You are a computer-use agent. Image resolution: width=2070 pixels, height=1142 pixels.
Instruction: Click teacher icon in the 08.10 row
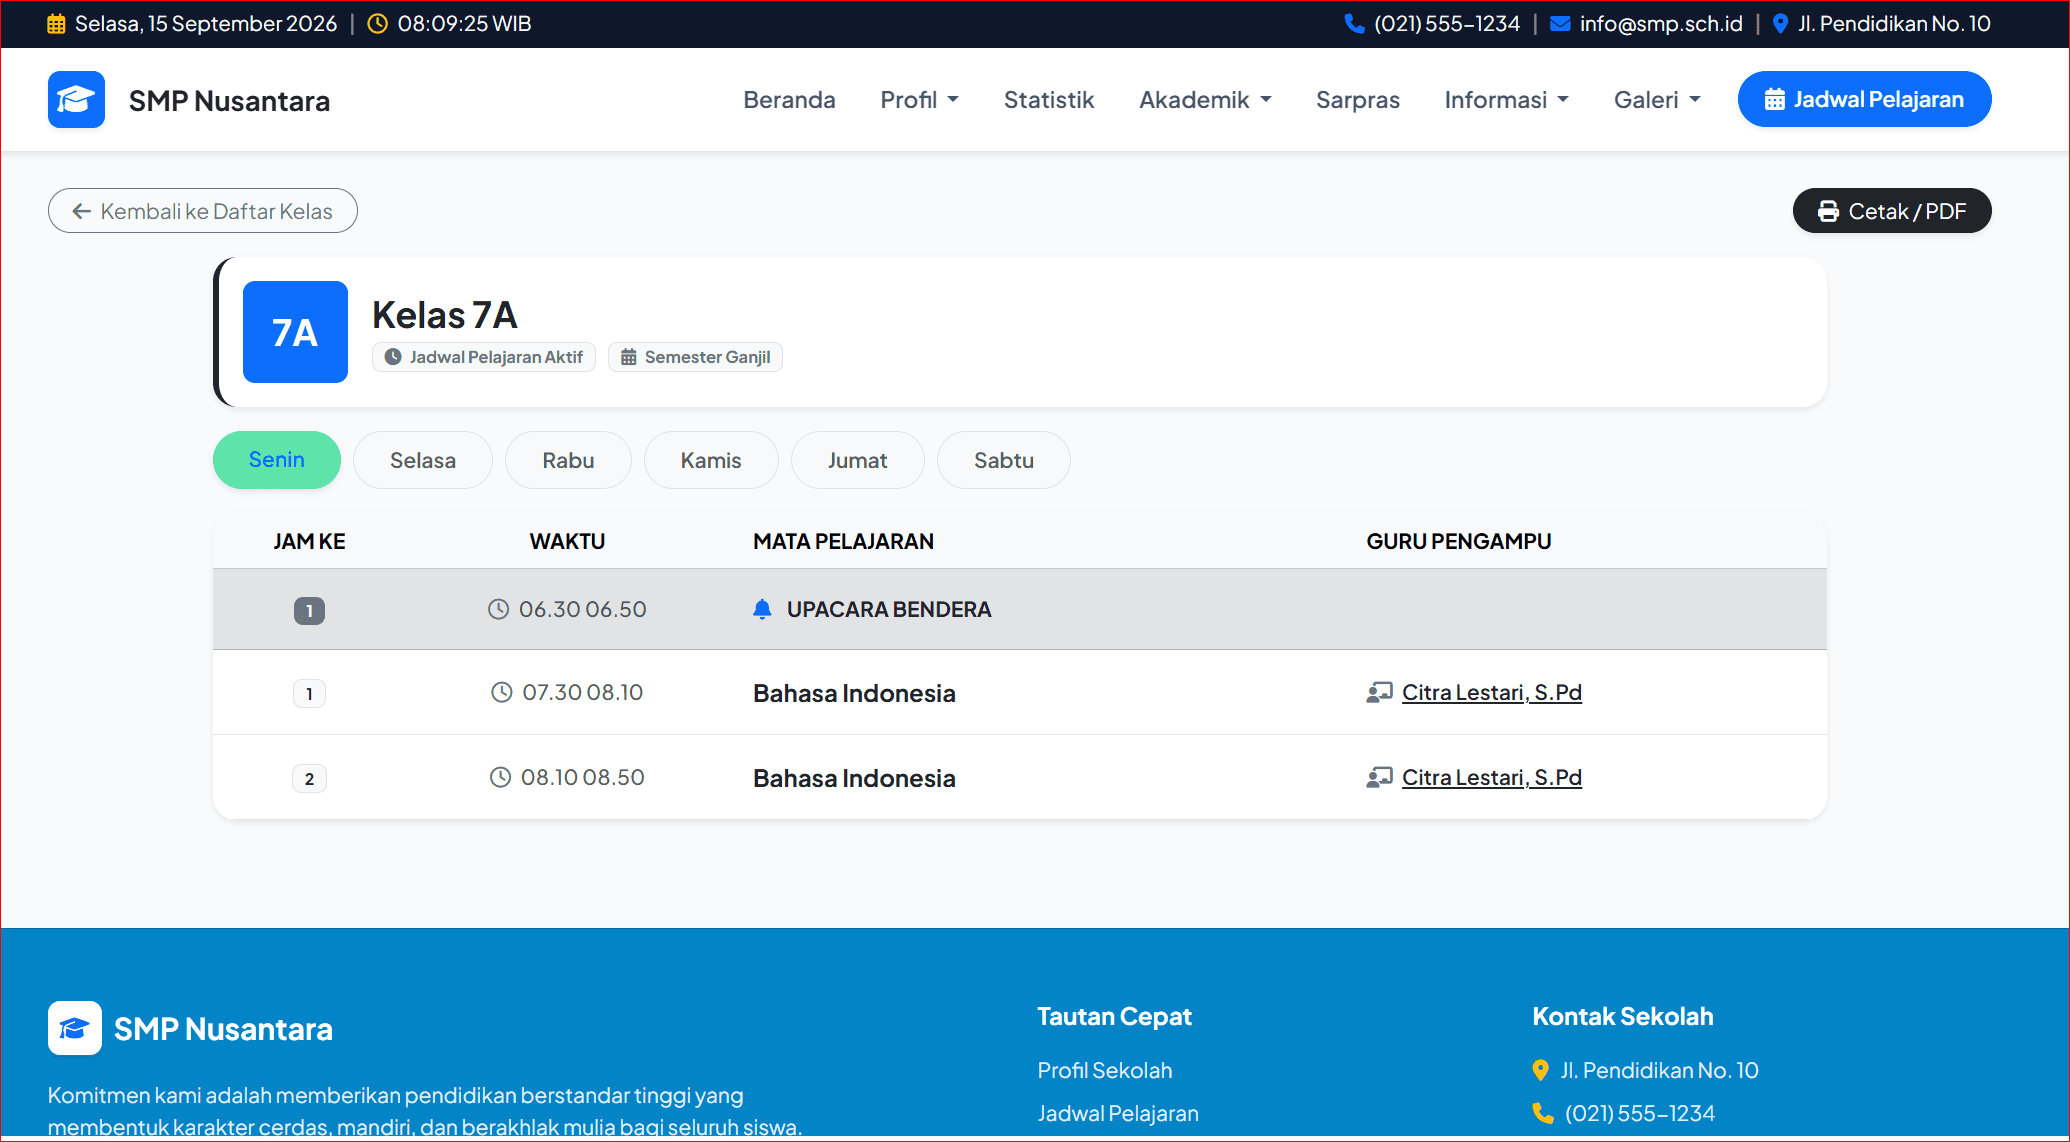(1380, 777)
